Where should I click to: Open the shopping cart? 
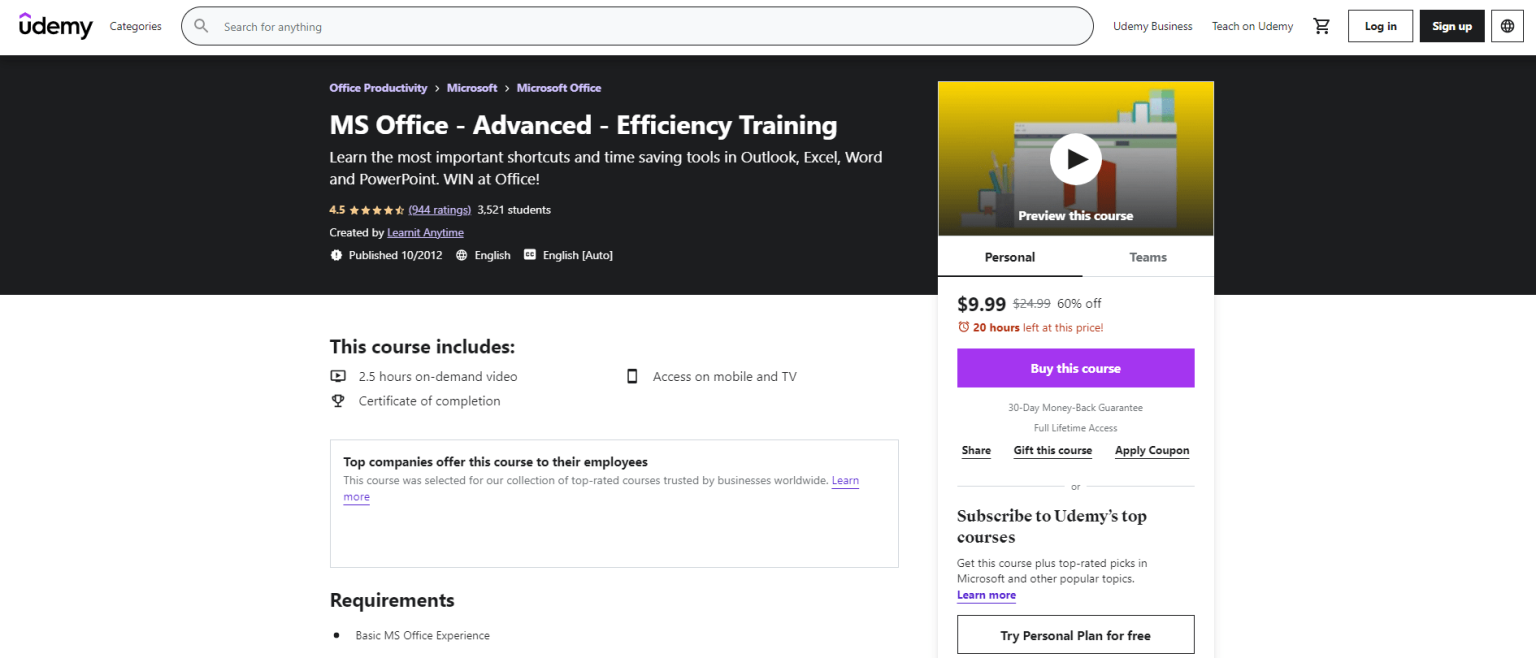[1321, 25]
